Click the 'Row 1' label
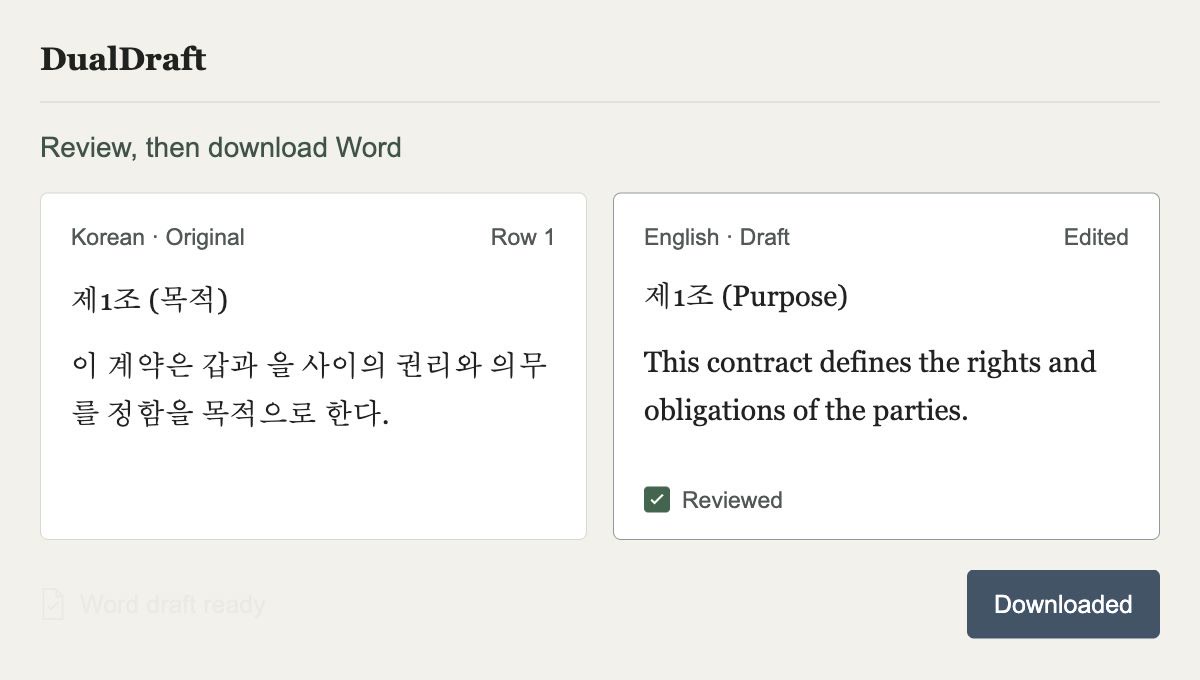The height and width of the screenshot is (680, 1200). click(522, 237)
